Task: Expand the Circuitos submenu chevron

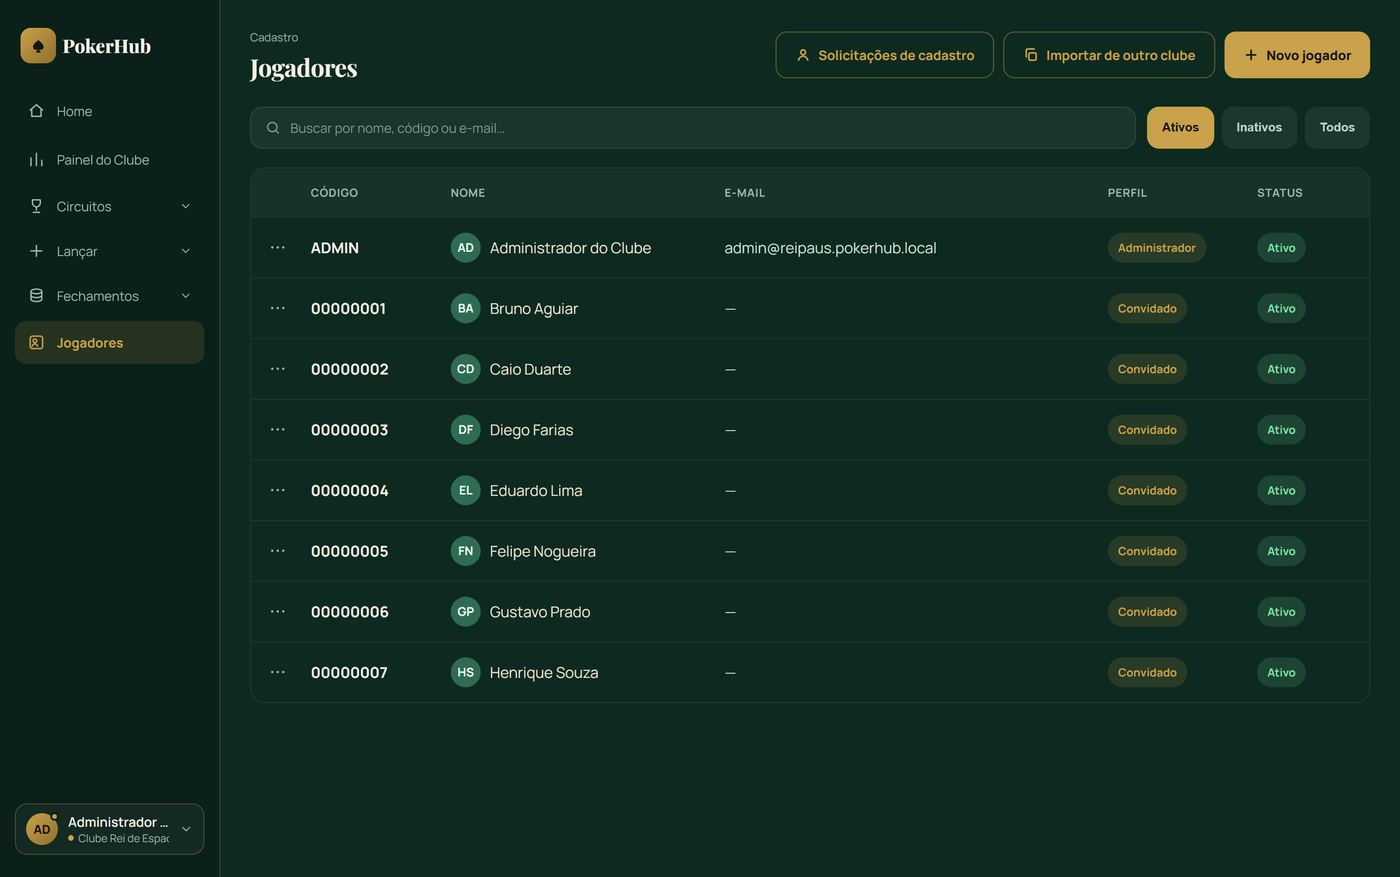Action: (185, 206)
